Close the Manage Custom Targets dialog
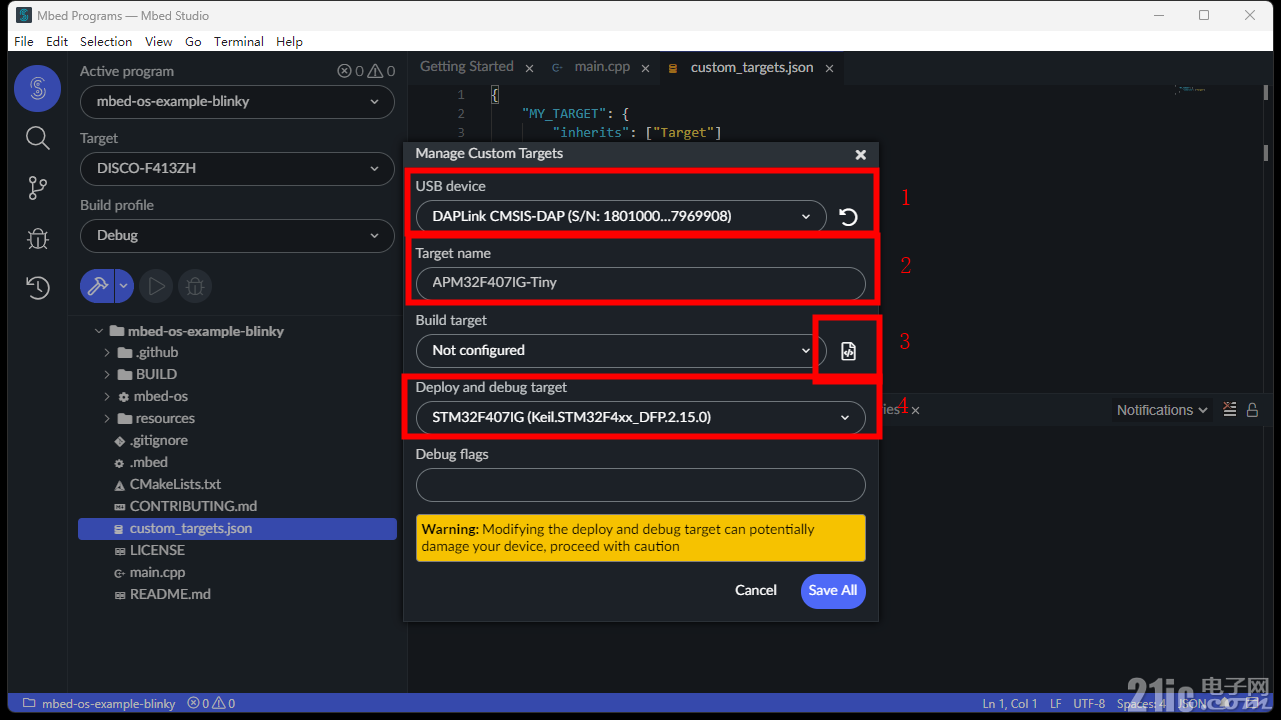The height and width of the screenshot is (720, 1281). tap(860, 155)
